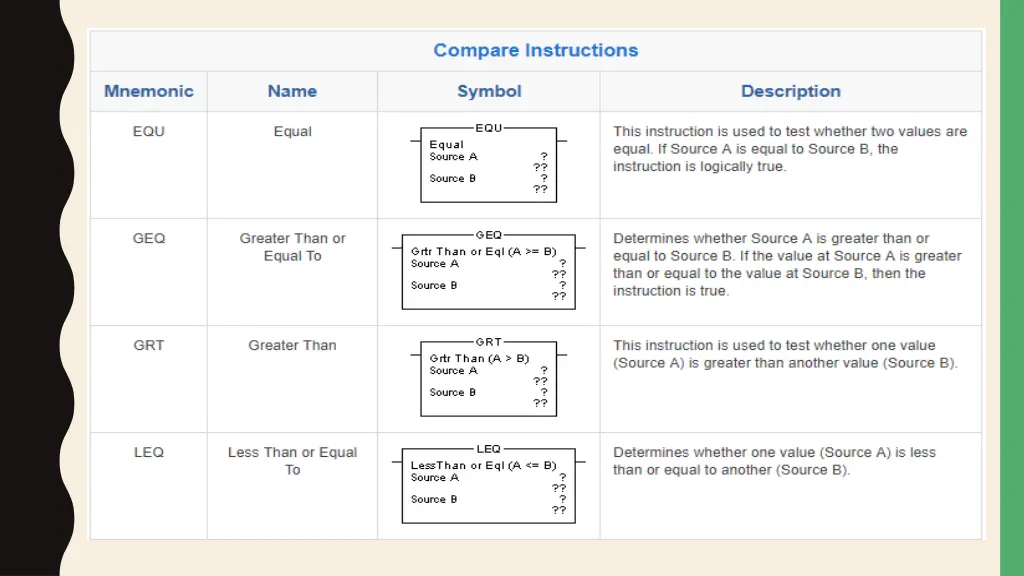Click the GRT instruction block symbol

pyautogui.click(x=488, y=377)
